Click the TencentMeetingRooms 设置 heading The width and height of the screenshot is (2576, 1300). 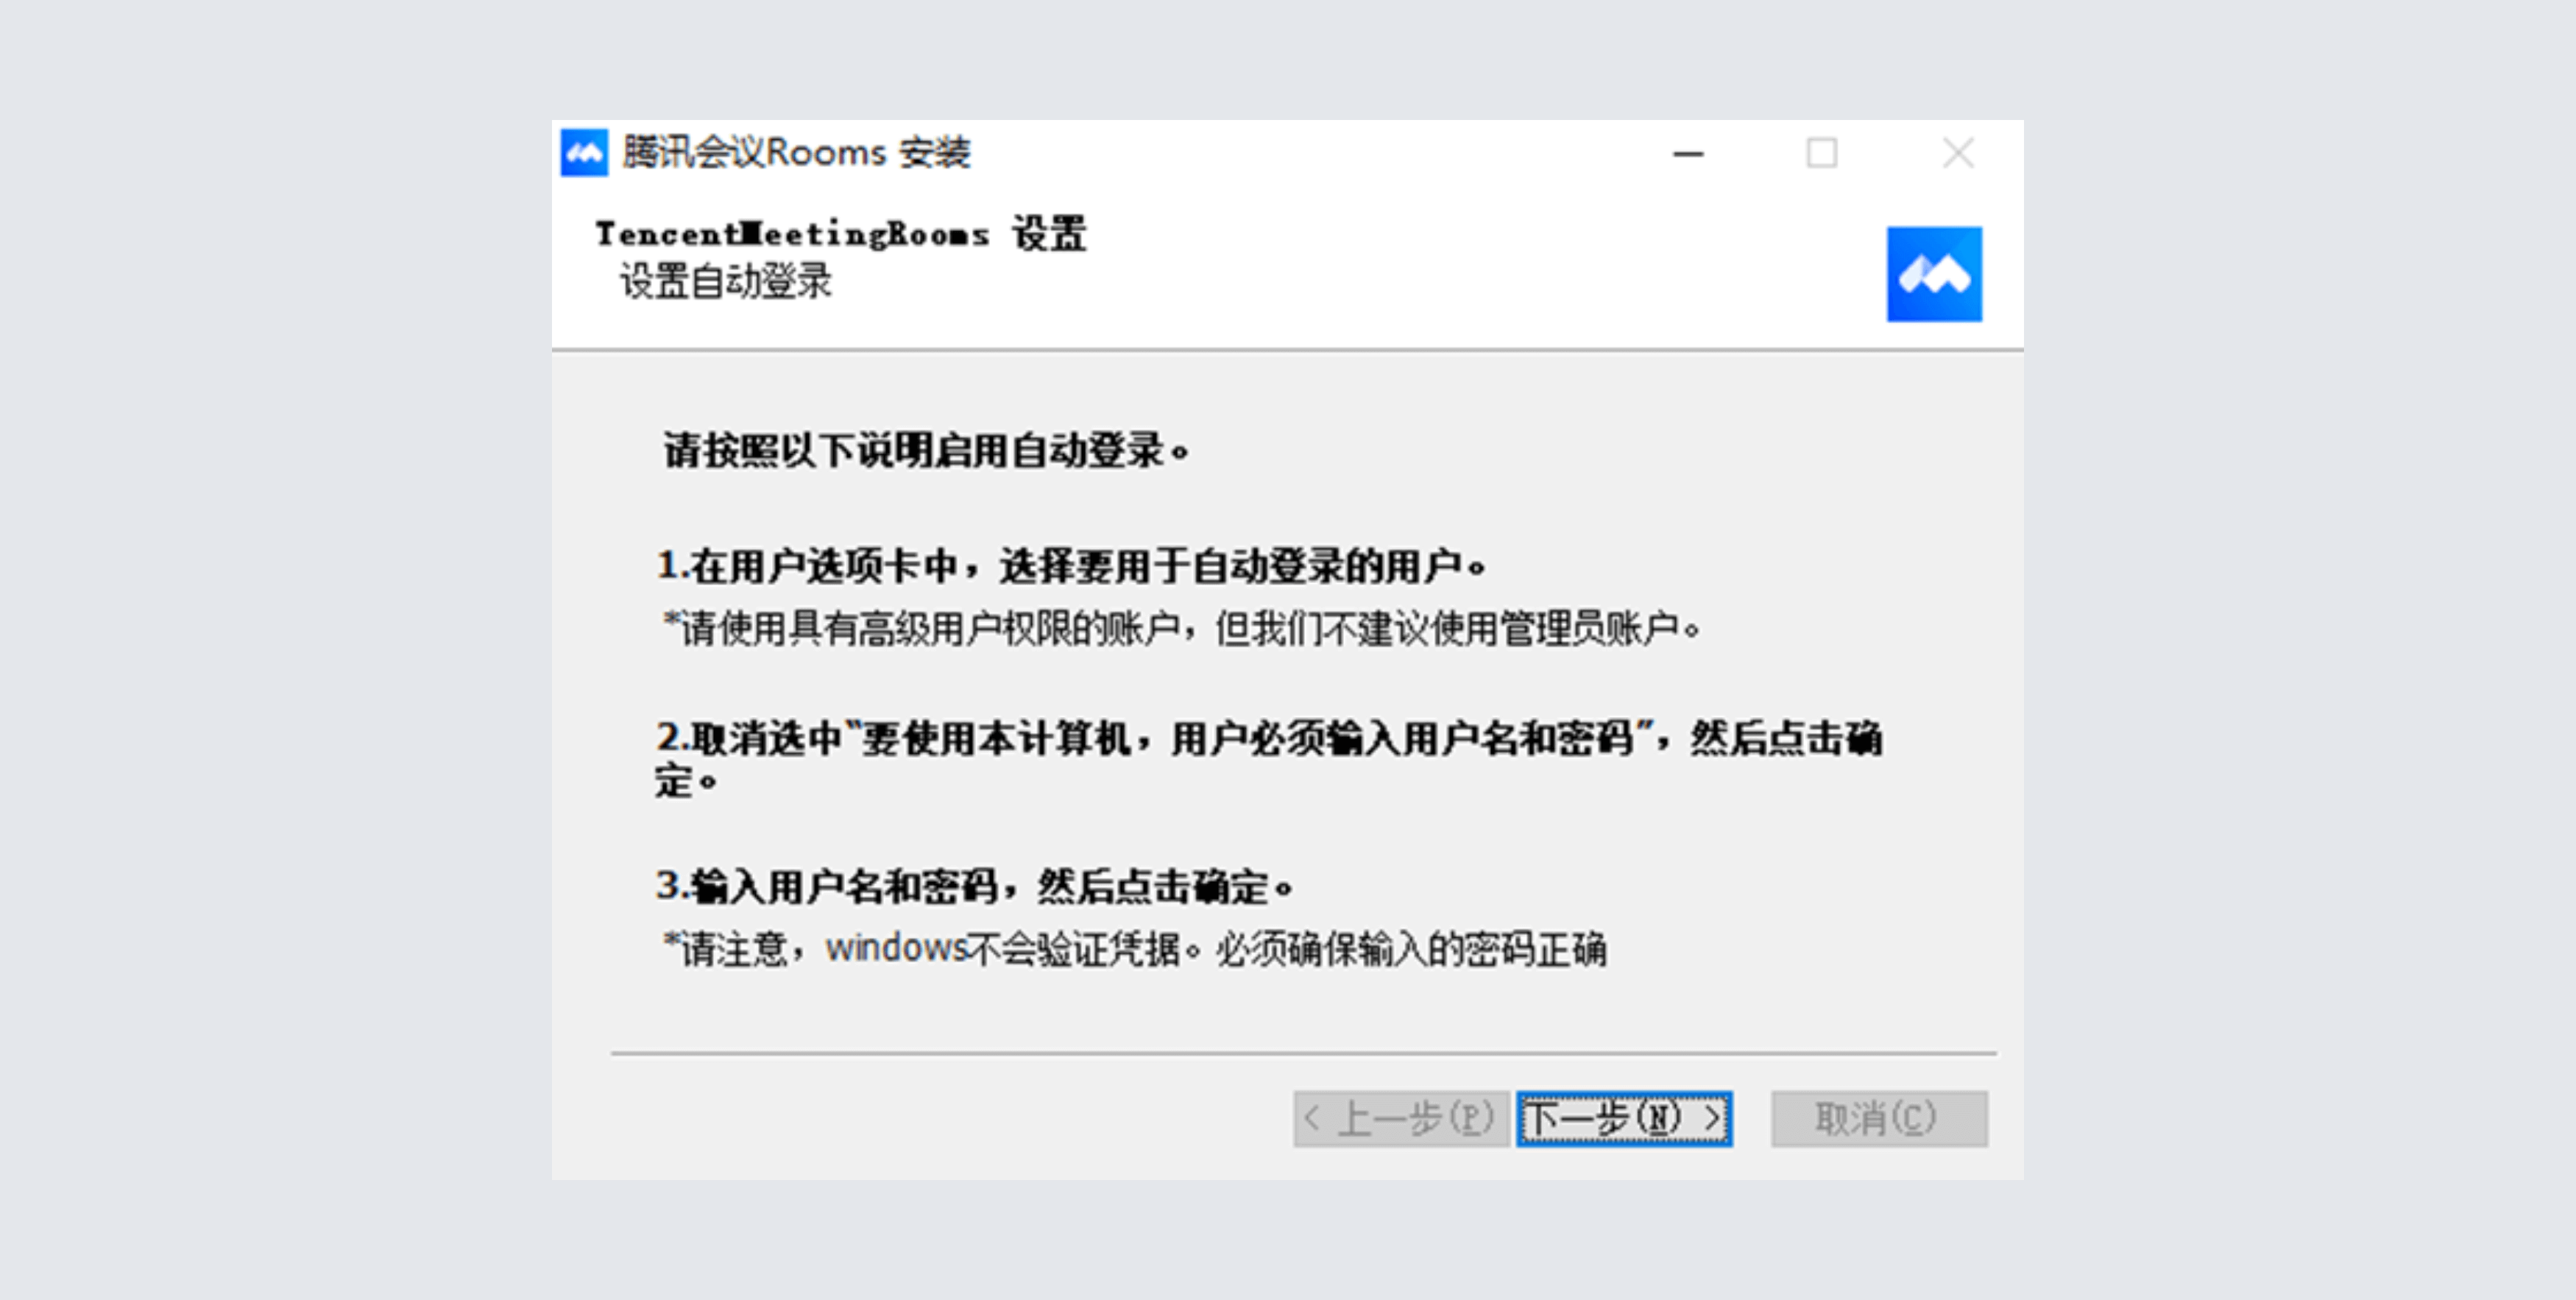(x=840, y=234)
